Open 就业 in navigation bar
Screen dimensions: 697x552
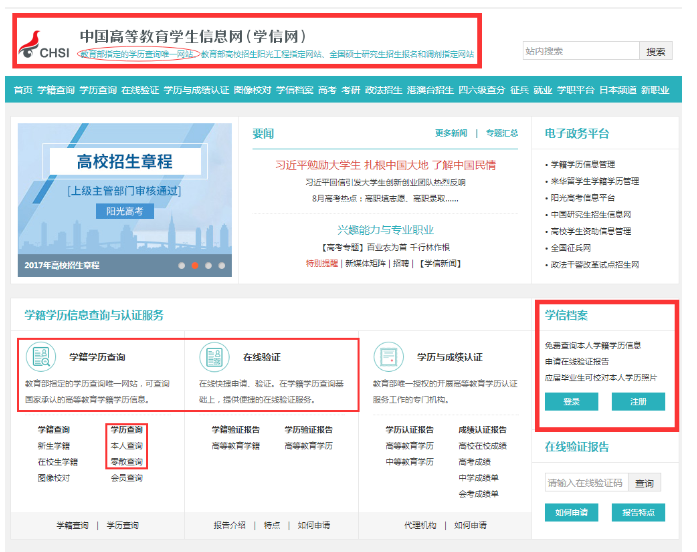pos(543,90)
